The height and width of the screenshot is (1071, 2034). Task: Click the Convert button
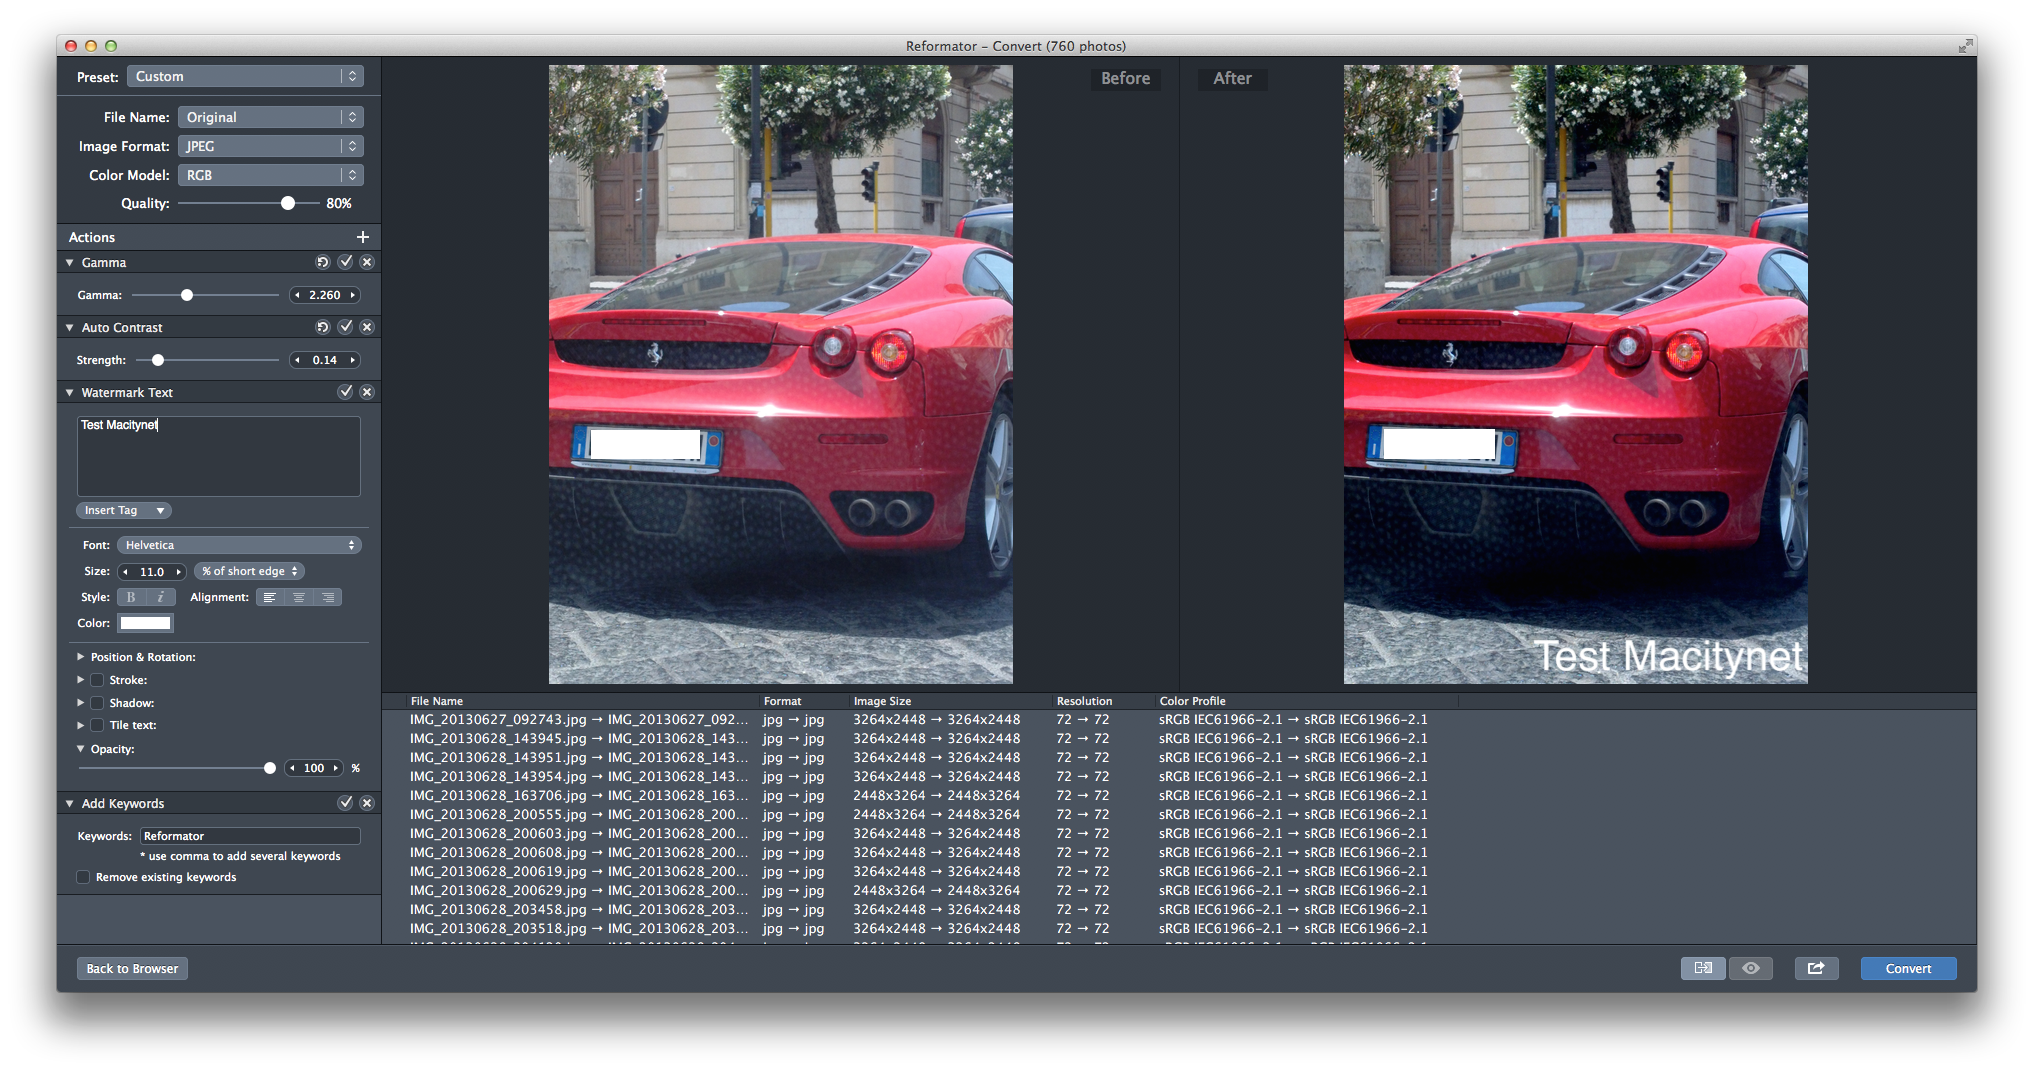pyautogui.click(x=1908, y=968)
